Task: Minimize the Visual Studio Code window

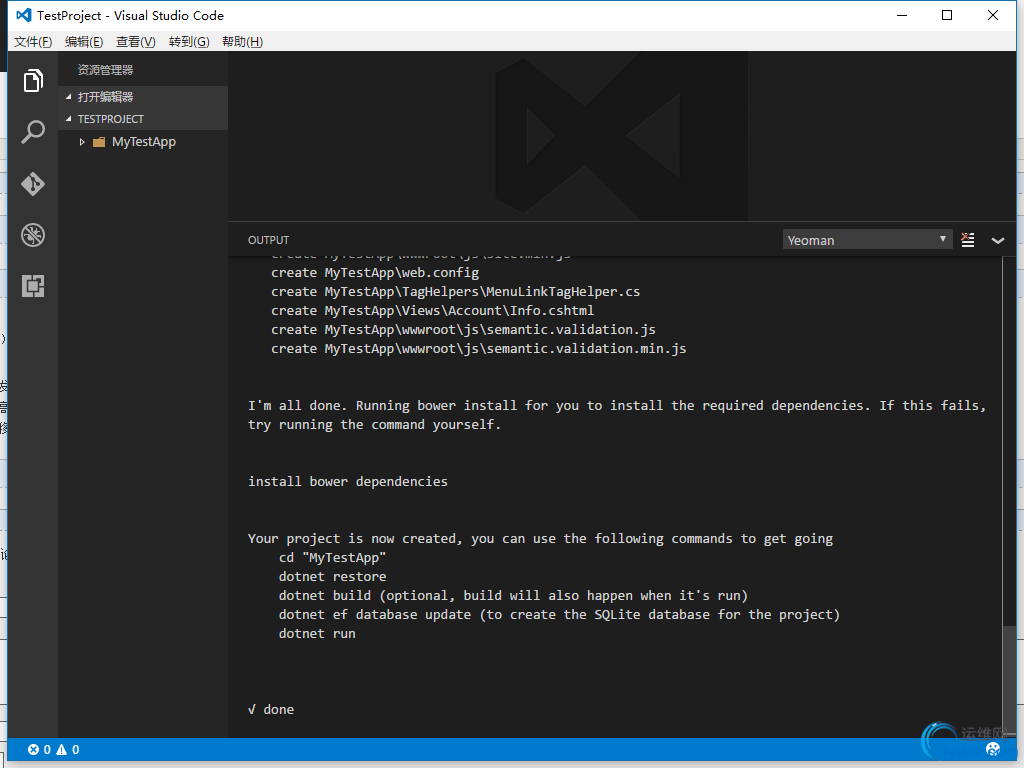Action: pyautogui.click(x=903, y=15)
